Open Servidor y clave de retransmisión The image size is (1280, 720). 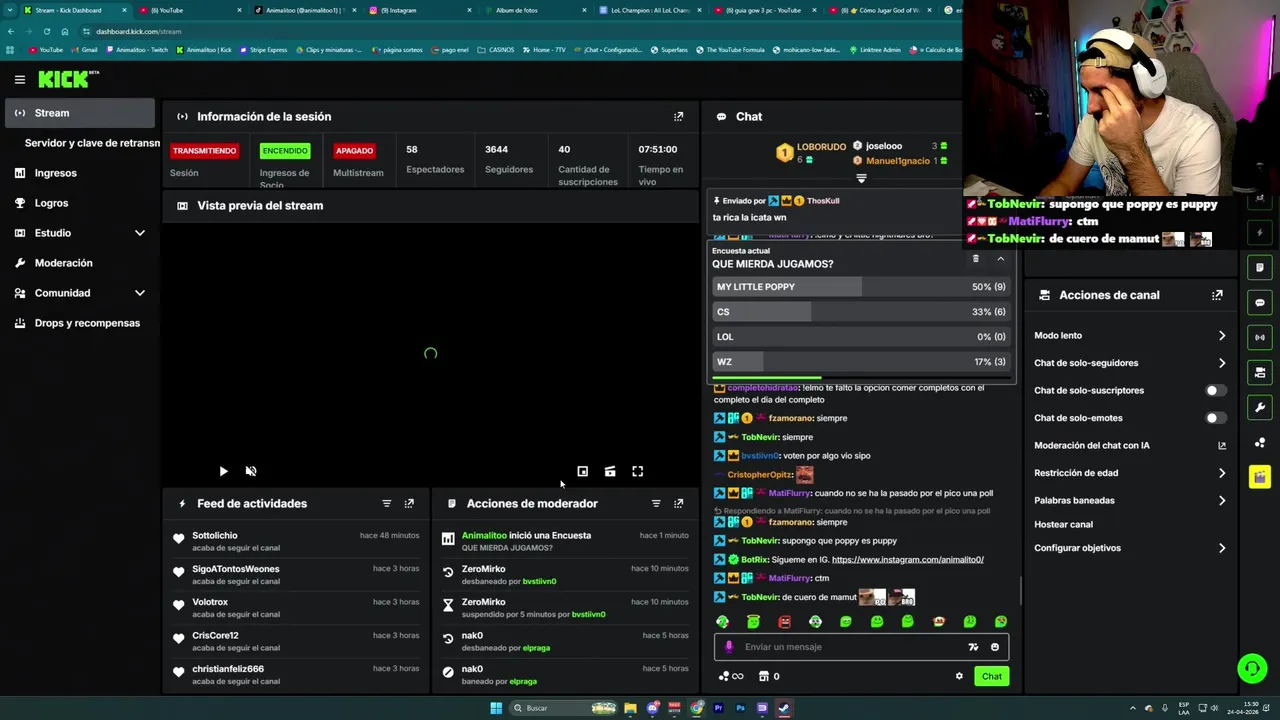click(x=90, y=143)
